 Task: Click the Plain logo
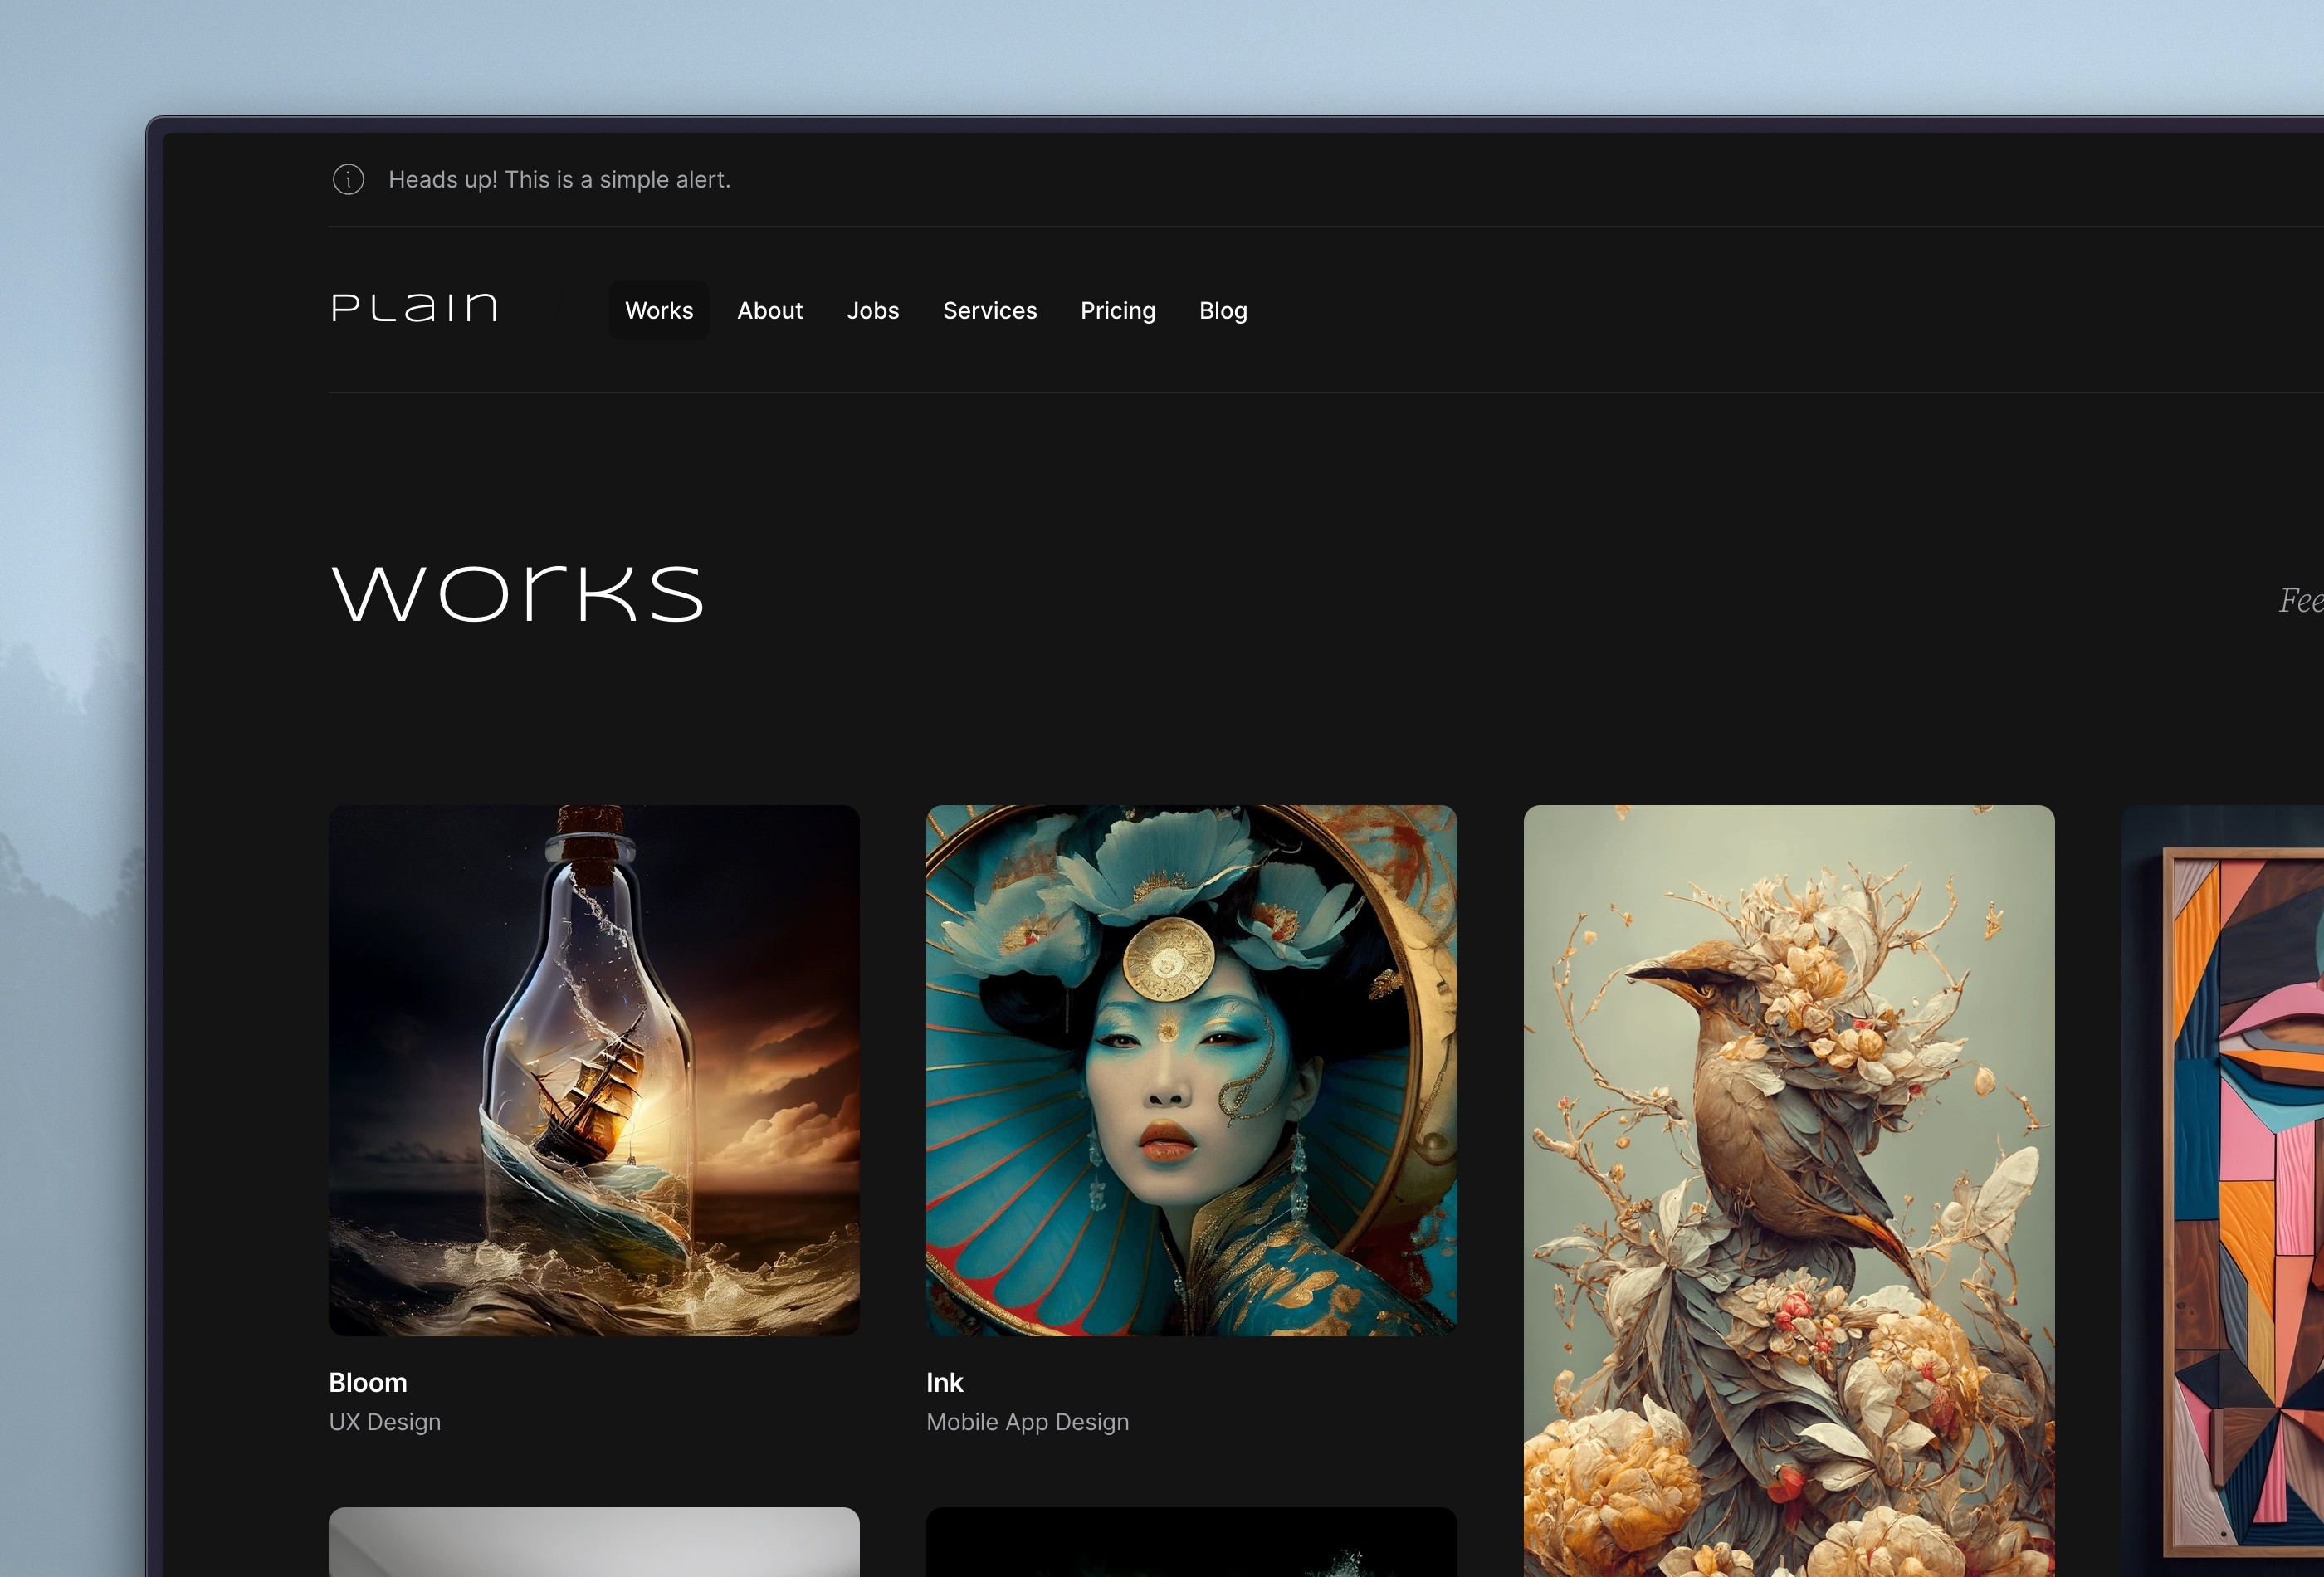point(414,308)
